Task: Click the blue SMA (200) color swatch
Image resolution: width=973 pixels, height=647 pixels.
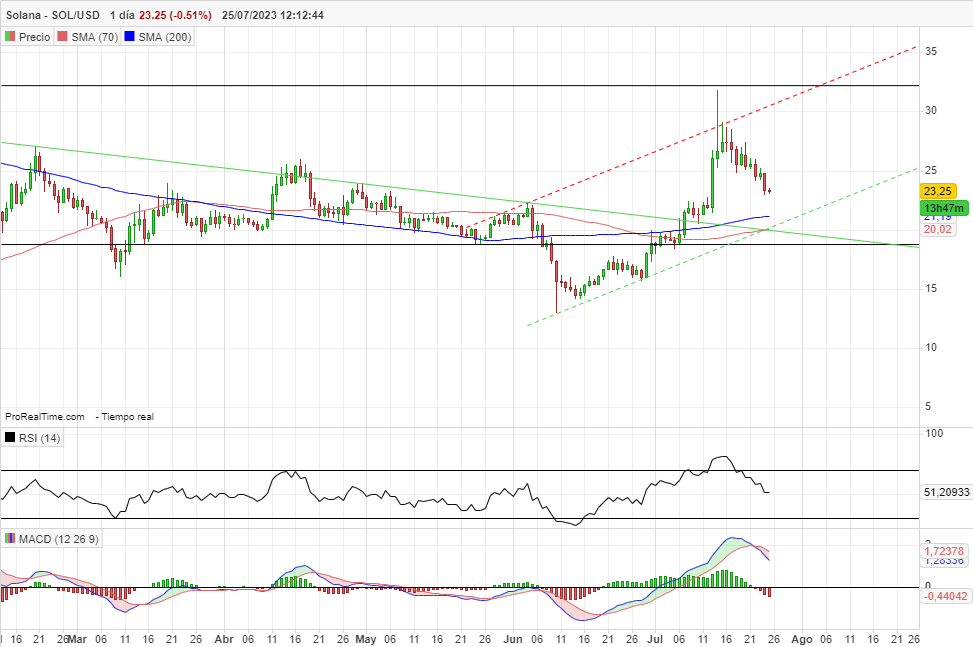Action: (129, 37)
